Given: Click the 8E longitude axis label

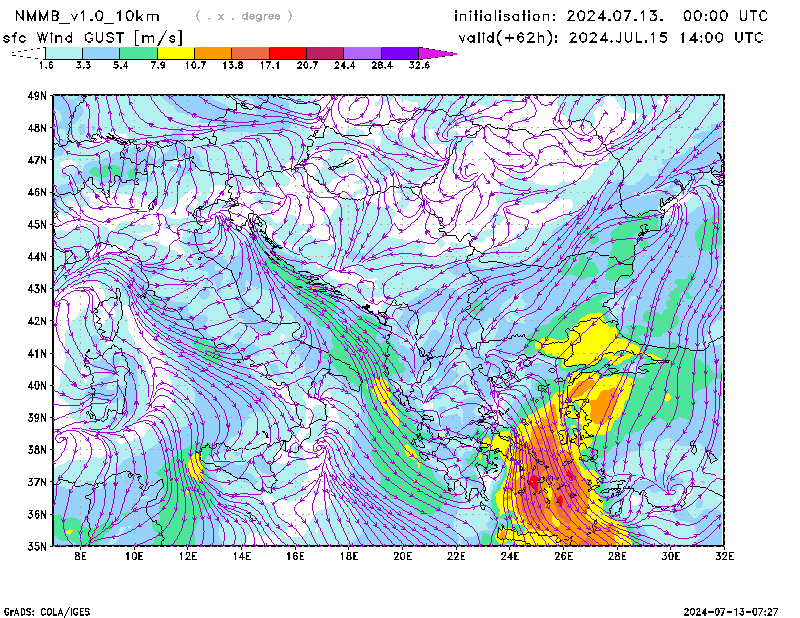Looking at the screenshot, I should point(80,557).
